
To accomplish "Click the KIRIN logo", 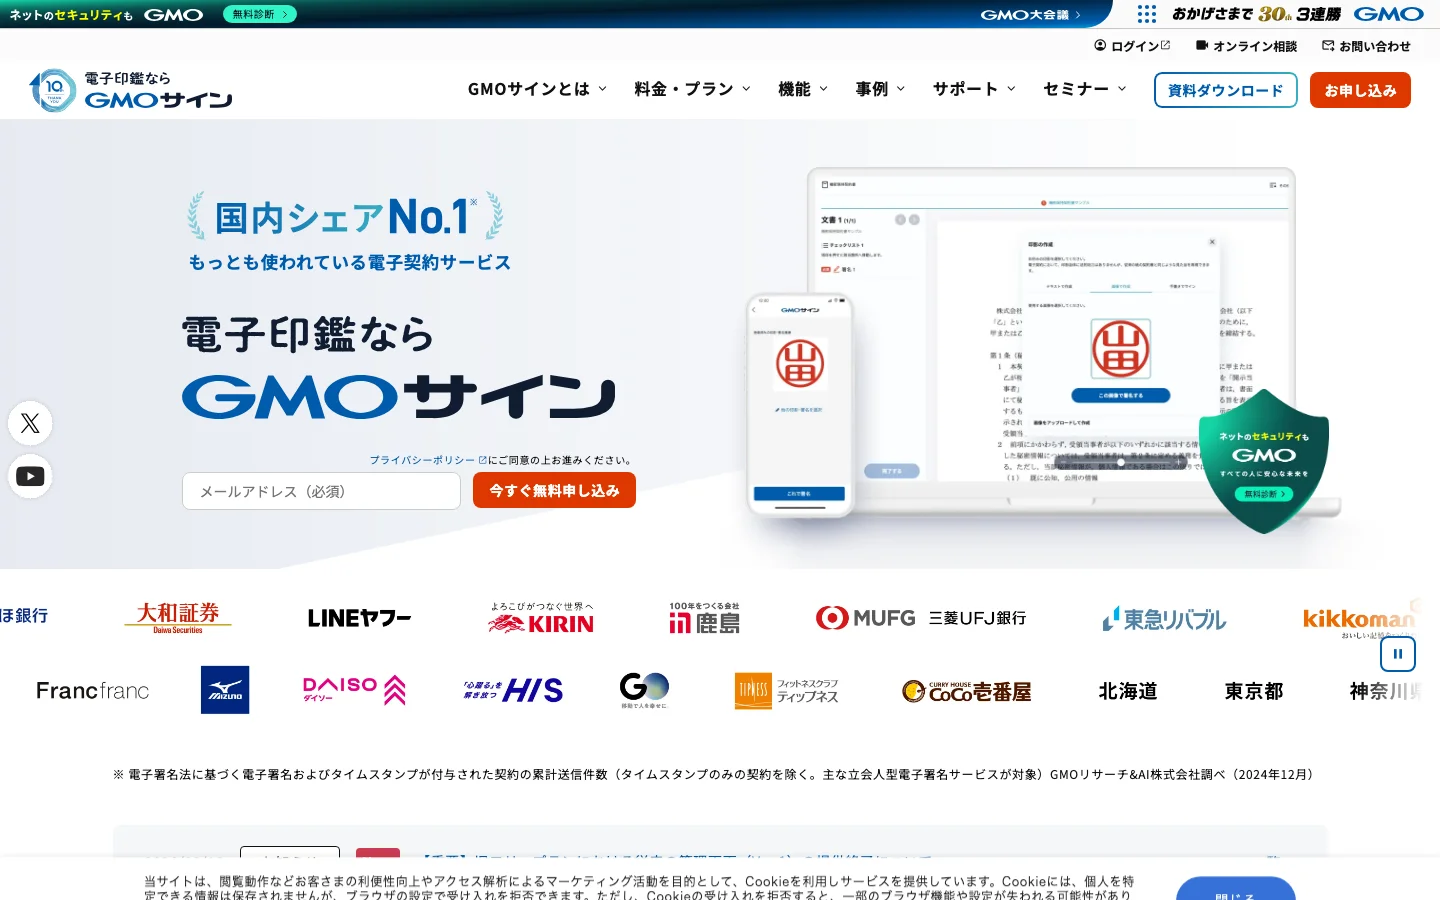I will pos(541,618).
